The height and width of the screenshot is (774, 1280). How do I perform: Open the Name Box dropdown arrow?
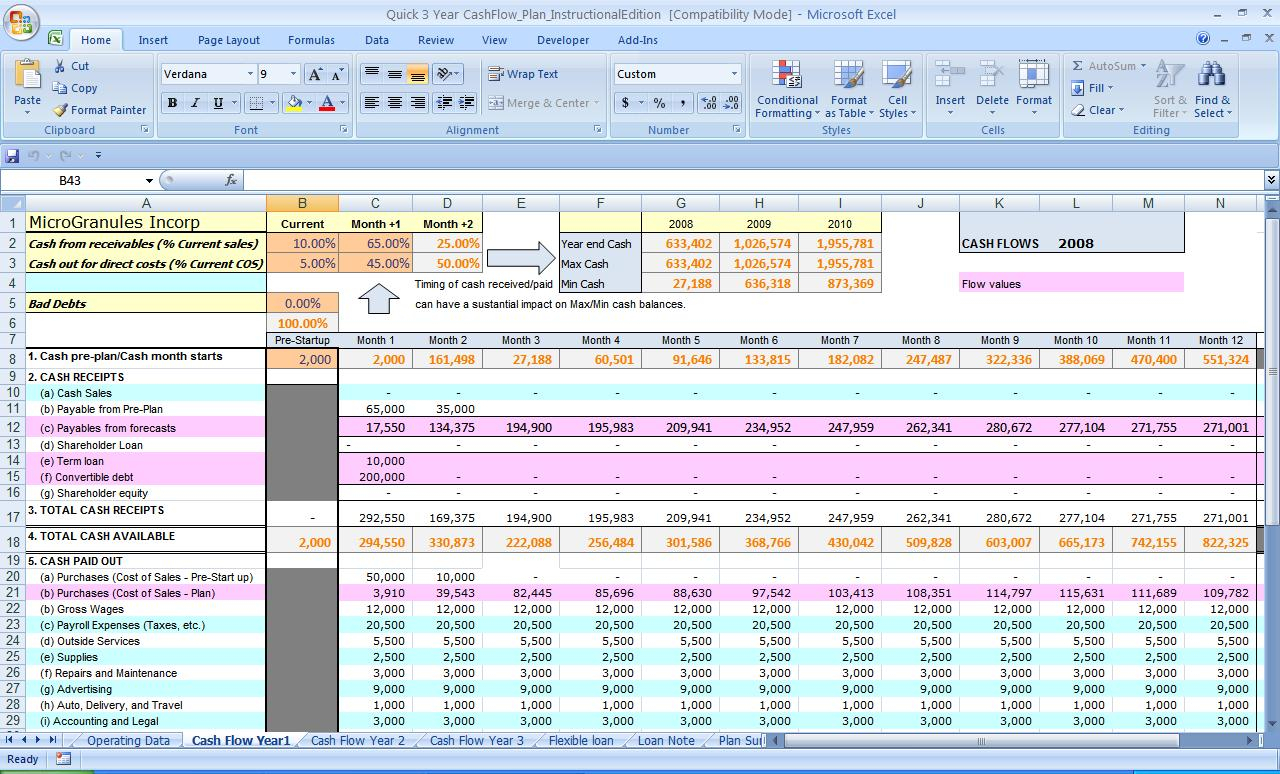point(149,181)
